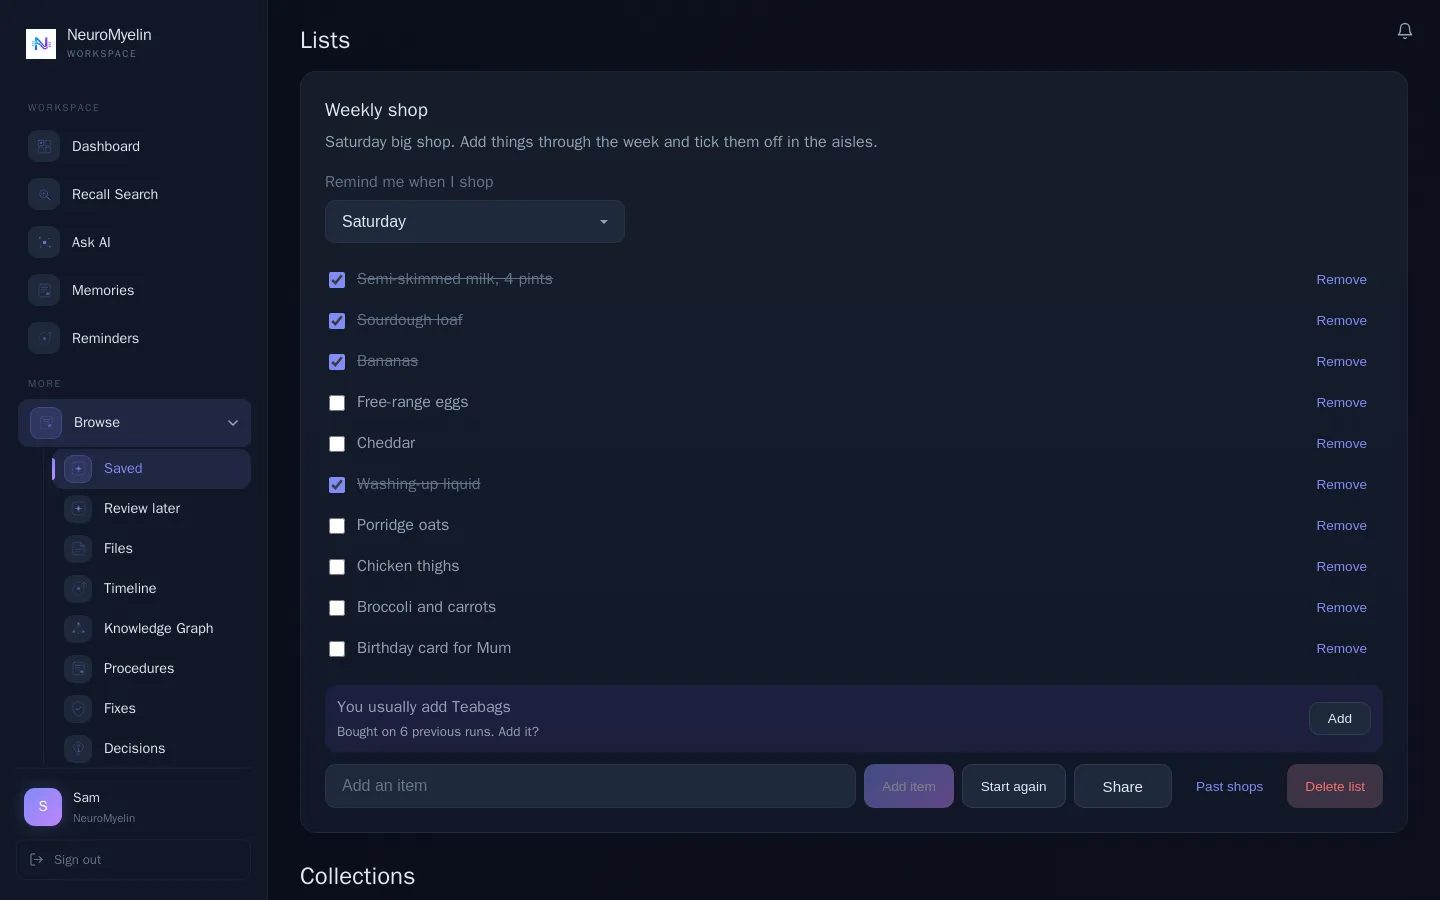Open the notifications bell icon
The height and width of the screenshot is (900, 1440).
[x=1405, y=31]
